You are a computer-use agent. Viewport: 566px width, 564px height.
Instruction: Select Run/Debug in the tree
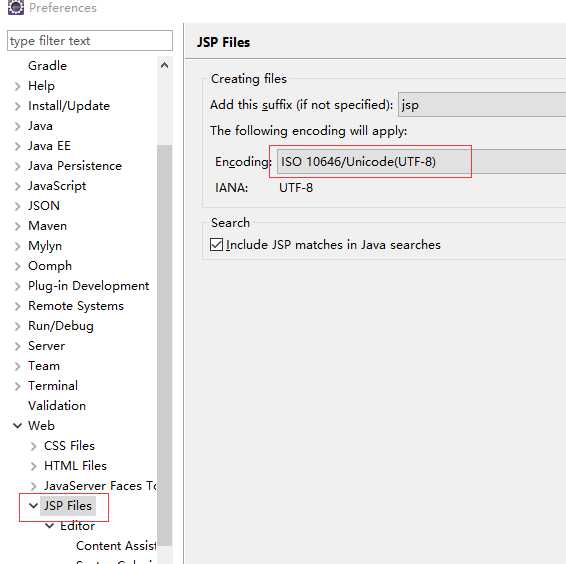point(61,326)
